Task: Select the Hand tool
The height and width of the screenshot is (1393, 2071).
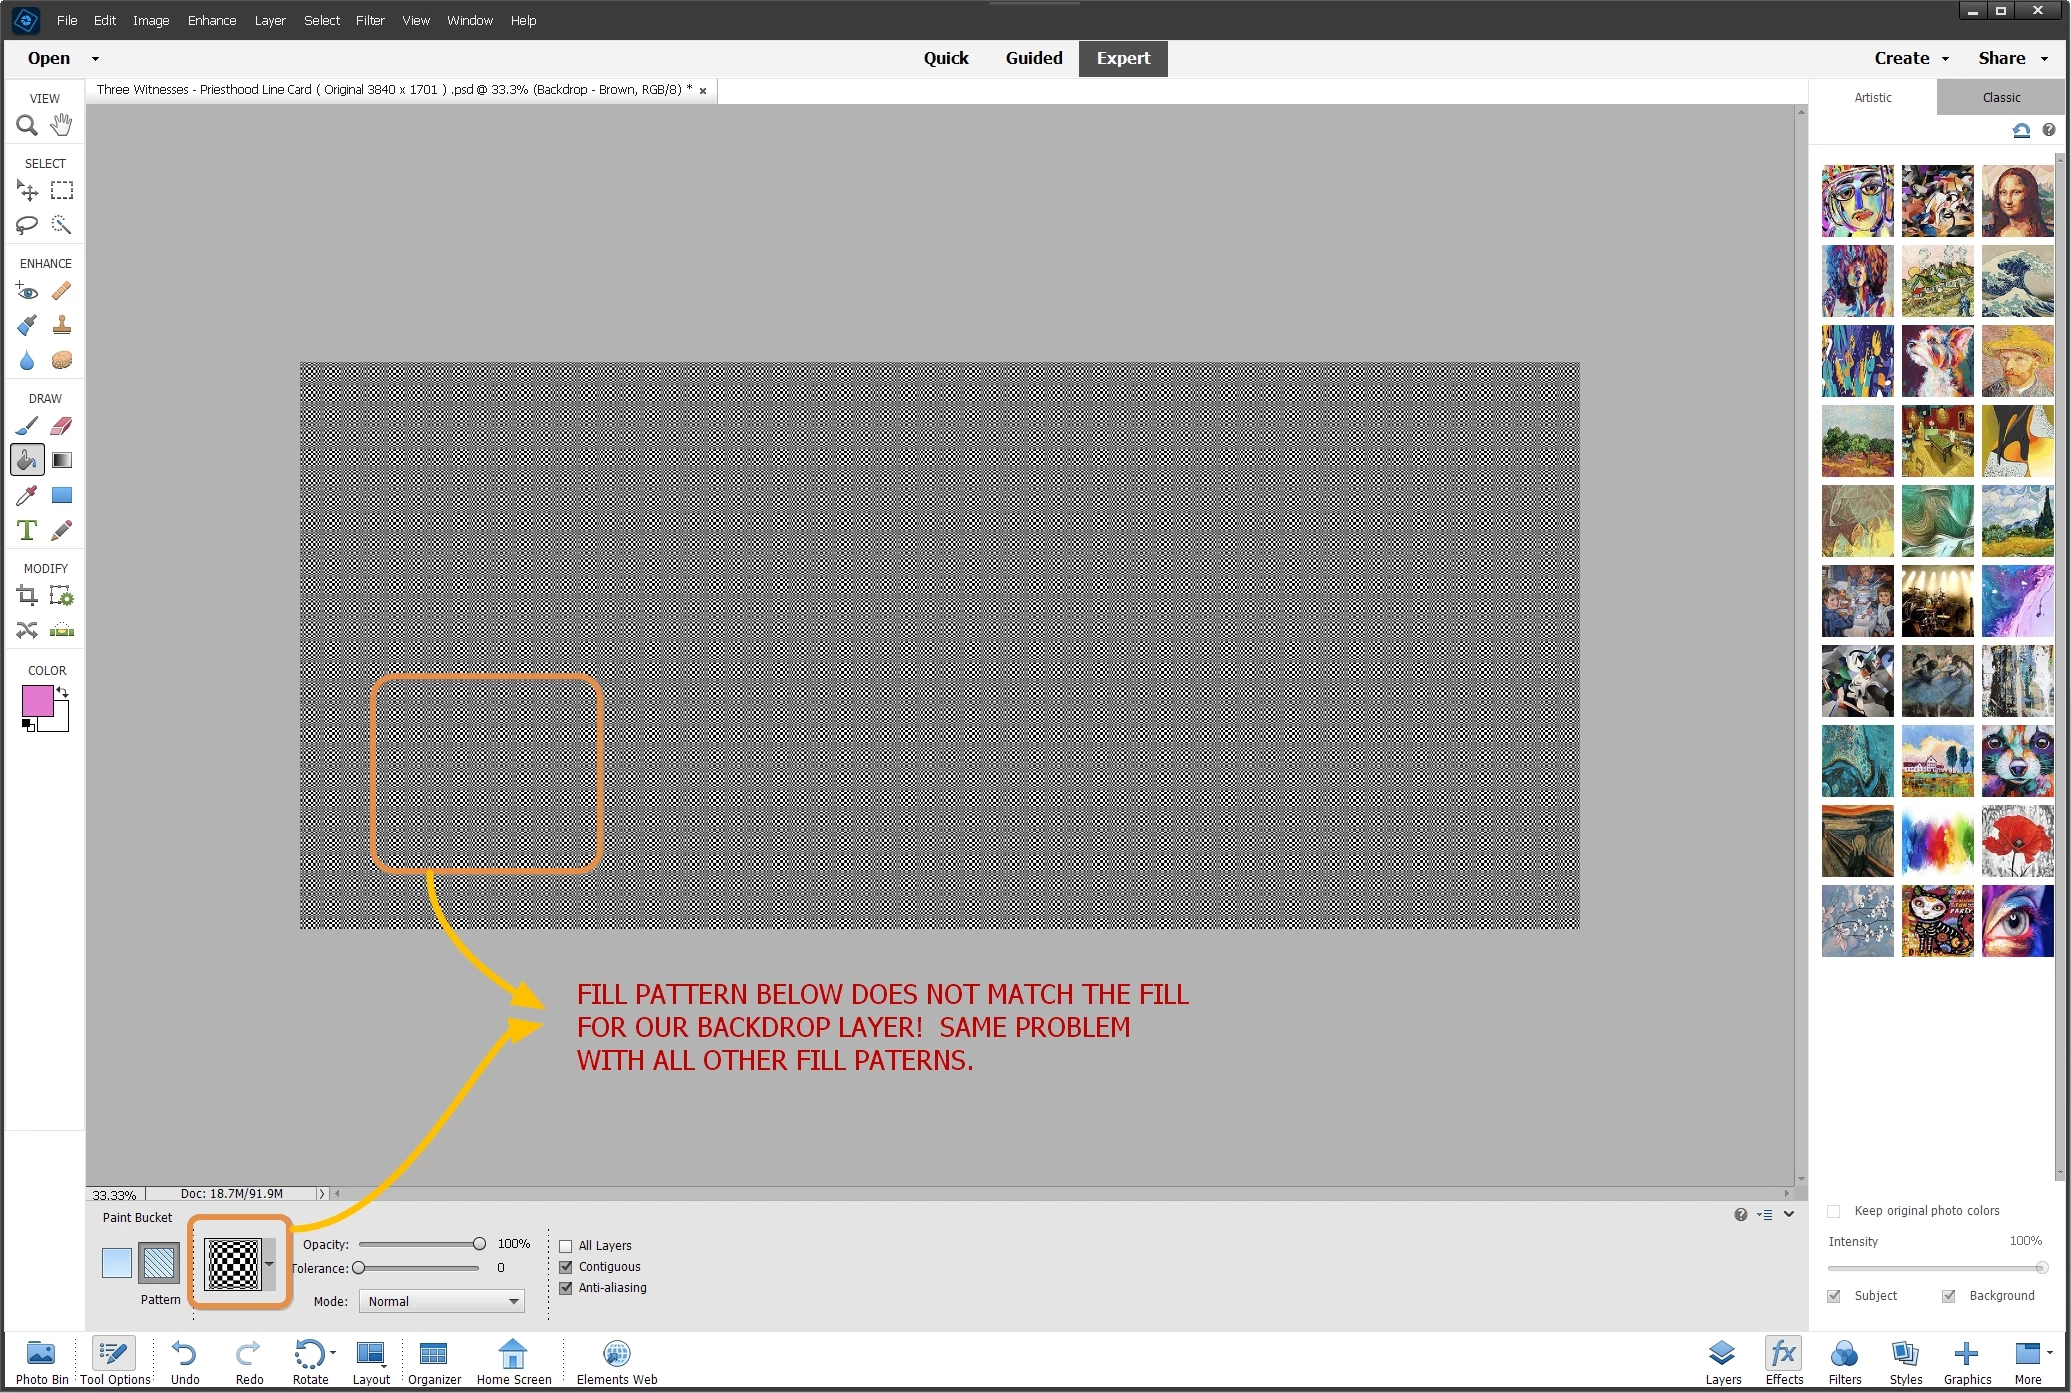Action: click(x=62, y=125)
